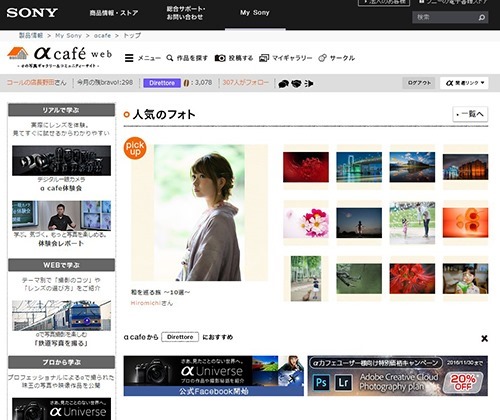500x420 pixels.
Task: Open 商品情報・ストア menu
Action: click(114, 13)
